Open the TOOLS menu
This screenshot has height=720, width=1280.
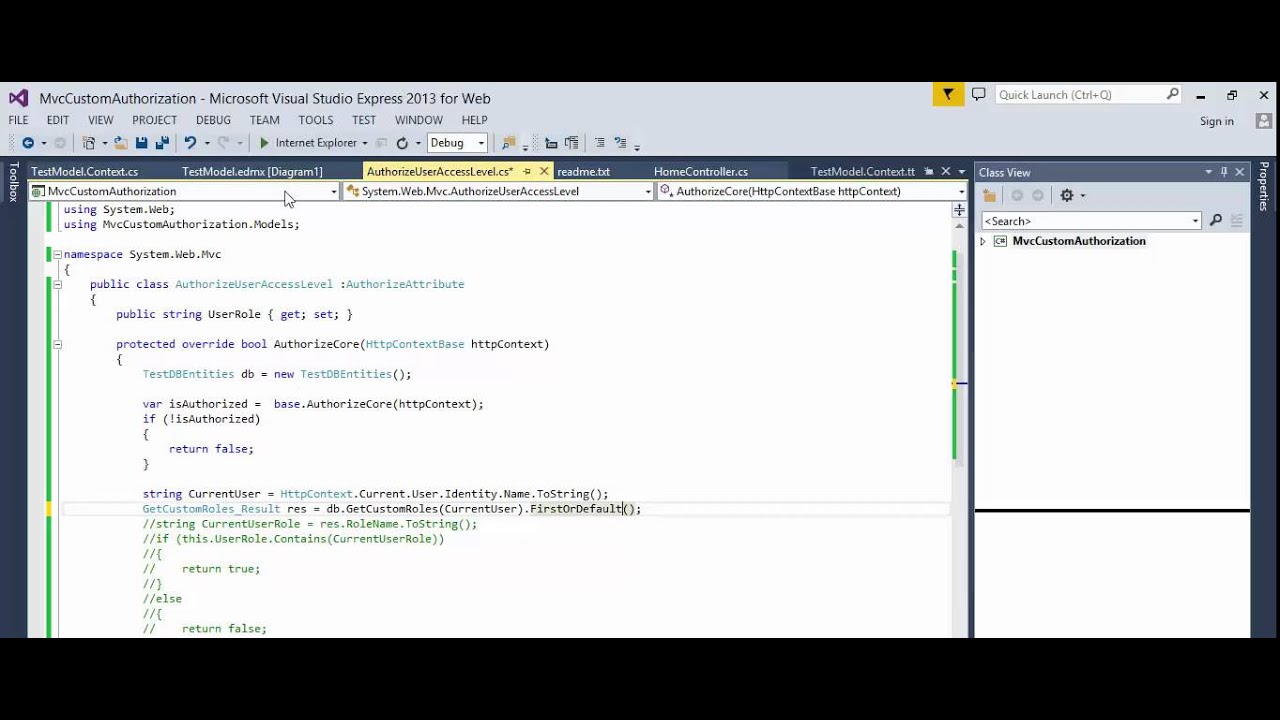(x=315, y=120)
